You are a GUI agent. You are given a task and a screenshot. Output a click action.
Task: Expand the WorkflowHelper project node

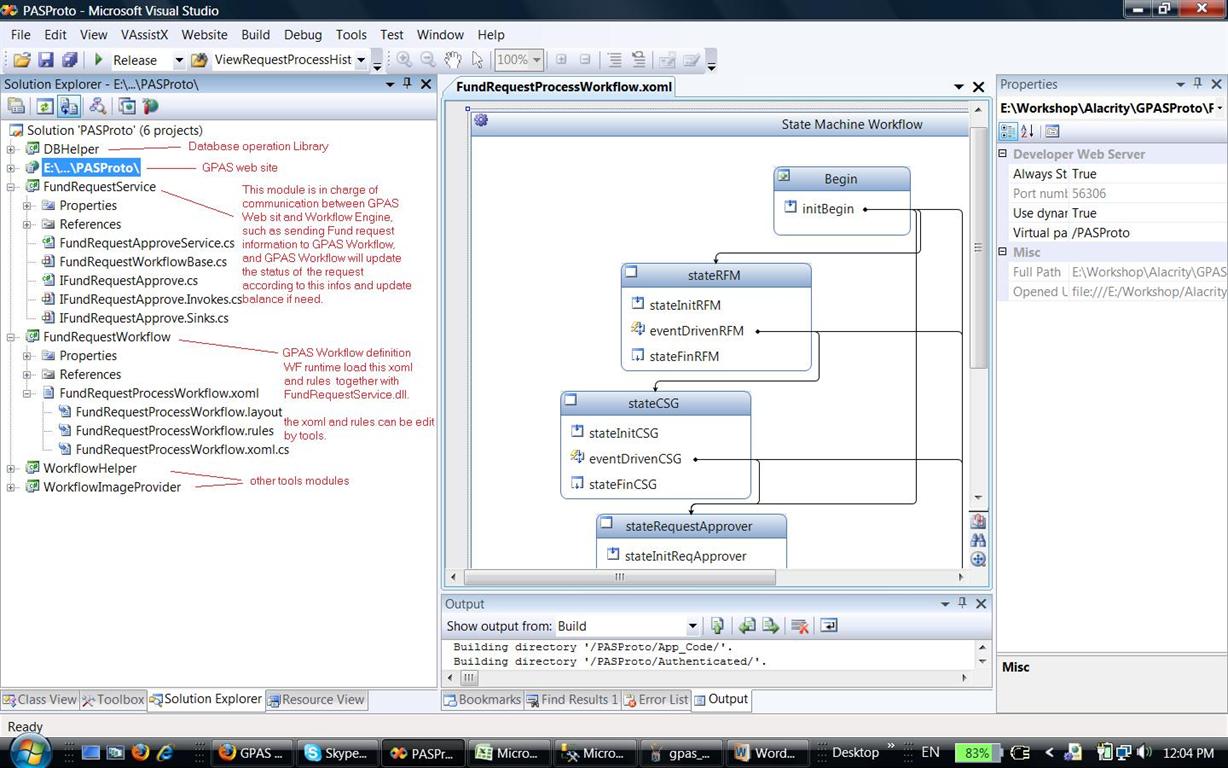point(12,468)
